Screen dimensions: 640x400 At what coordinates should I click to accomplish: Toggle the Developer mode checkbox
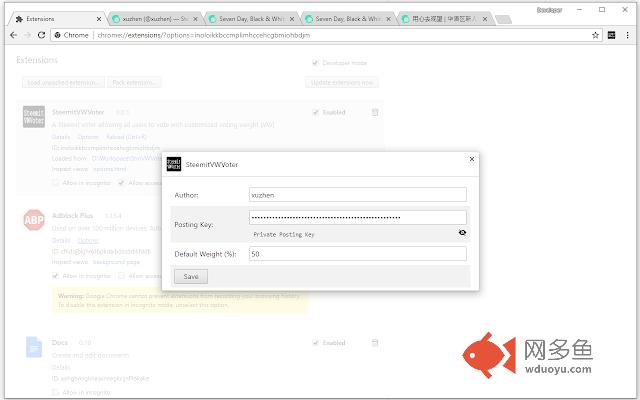click(315, 62)
